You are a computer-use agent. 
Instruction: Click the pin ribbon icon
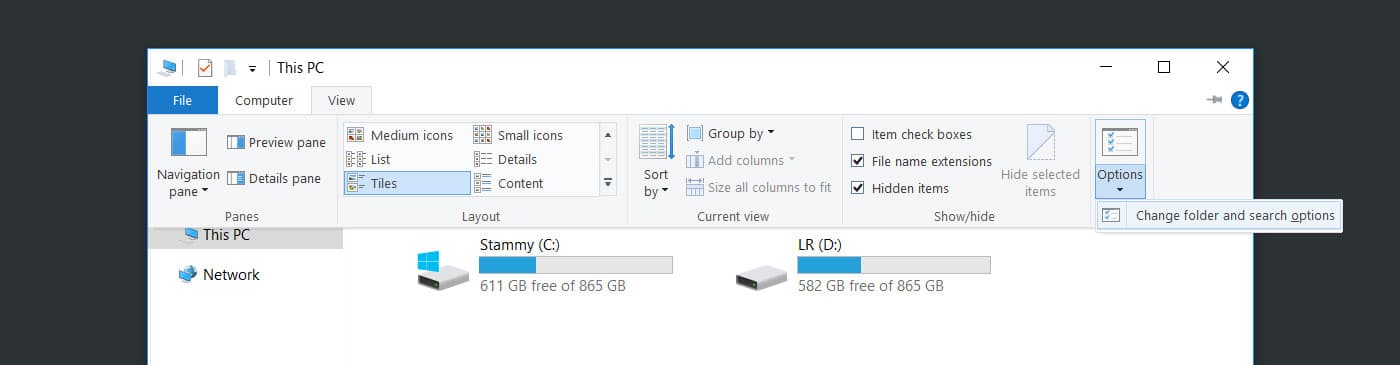pyautogui.click(x=1215, y=100)
